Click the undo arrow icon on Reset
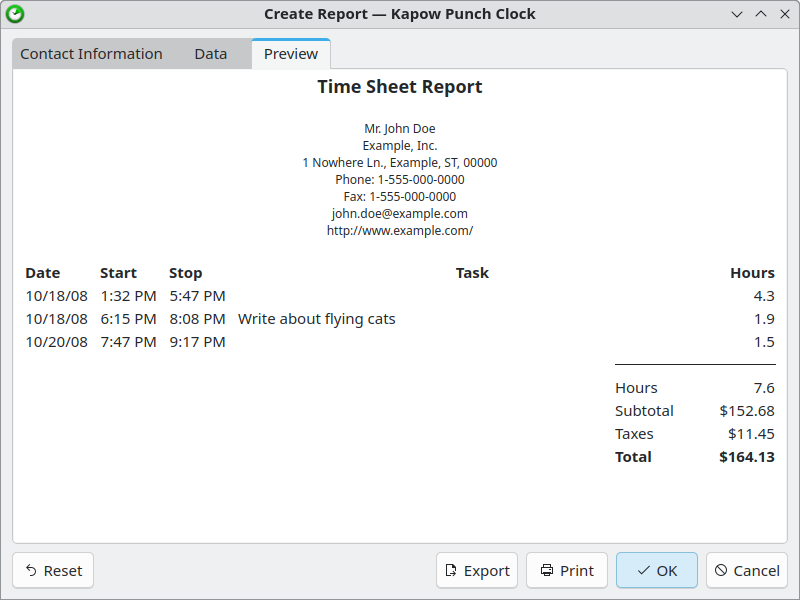Image resolution: width=800 pixels, height=600 pixels. click(31, 571)
